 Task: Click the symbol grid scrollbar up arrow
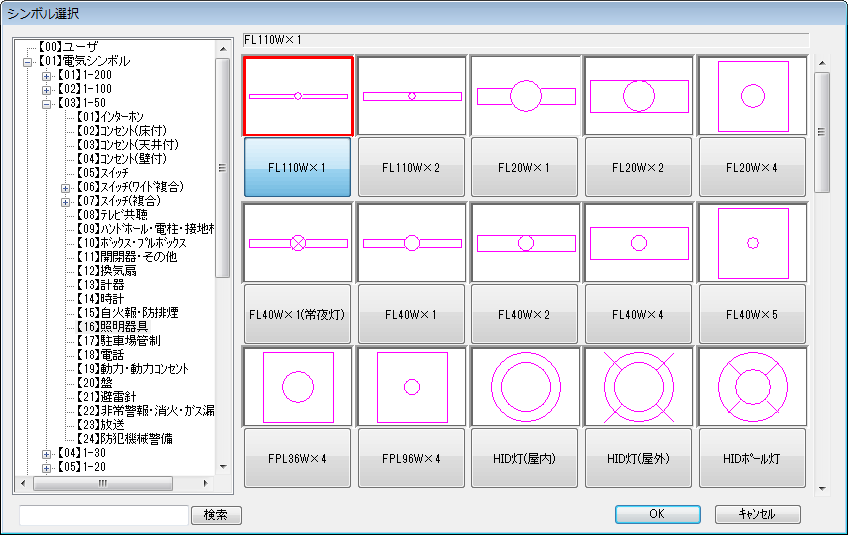822,63
